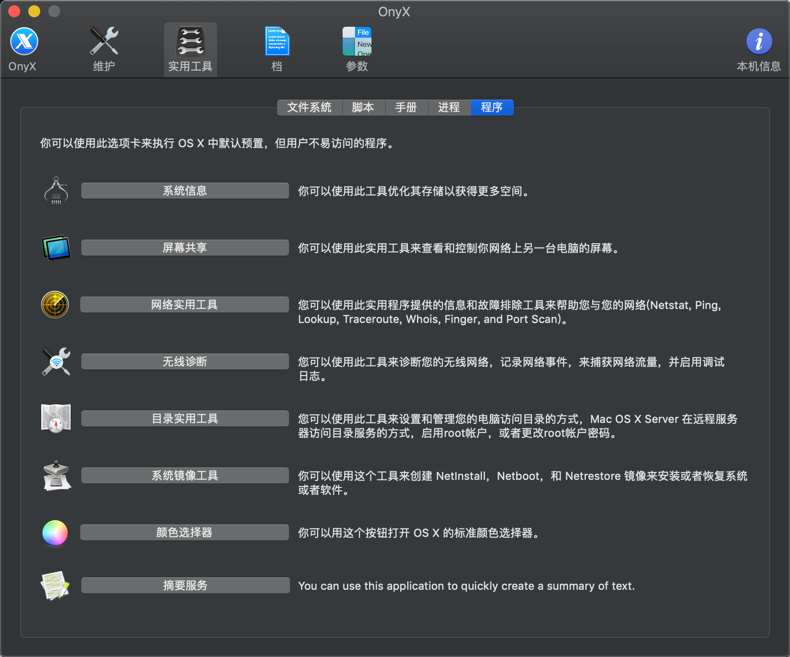
Task: Click the description mentioning Netstat, Ping
Action: (x=509, y=312)
